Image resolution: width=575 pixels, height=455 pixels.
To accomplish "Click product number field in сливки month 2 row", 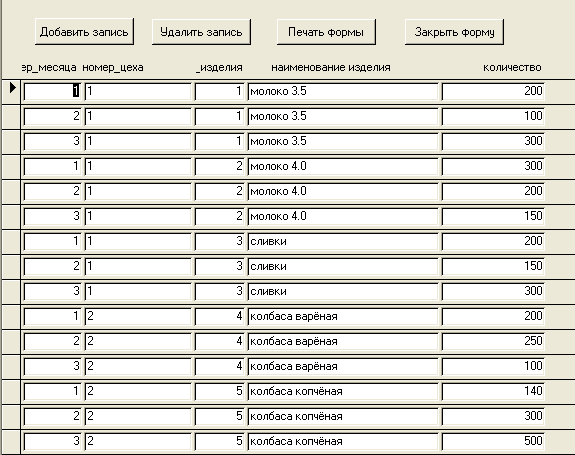I will tap(219, 266).
